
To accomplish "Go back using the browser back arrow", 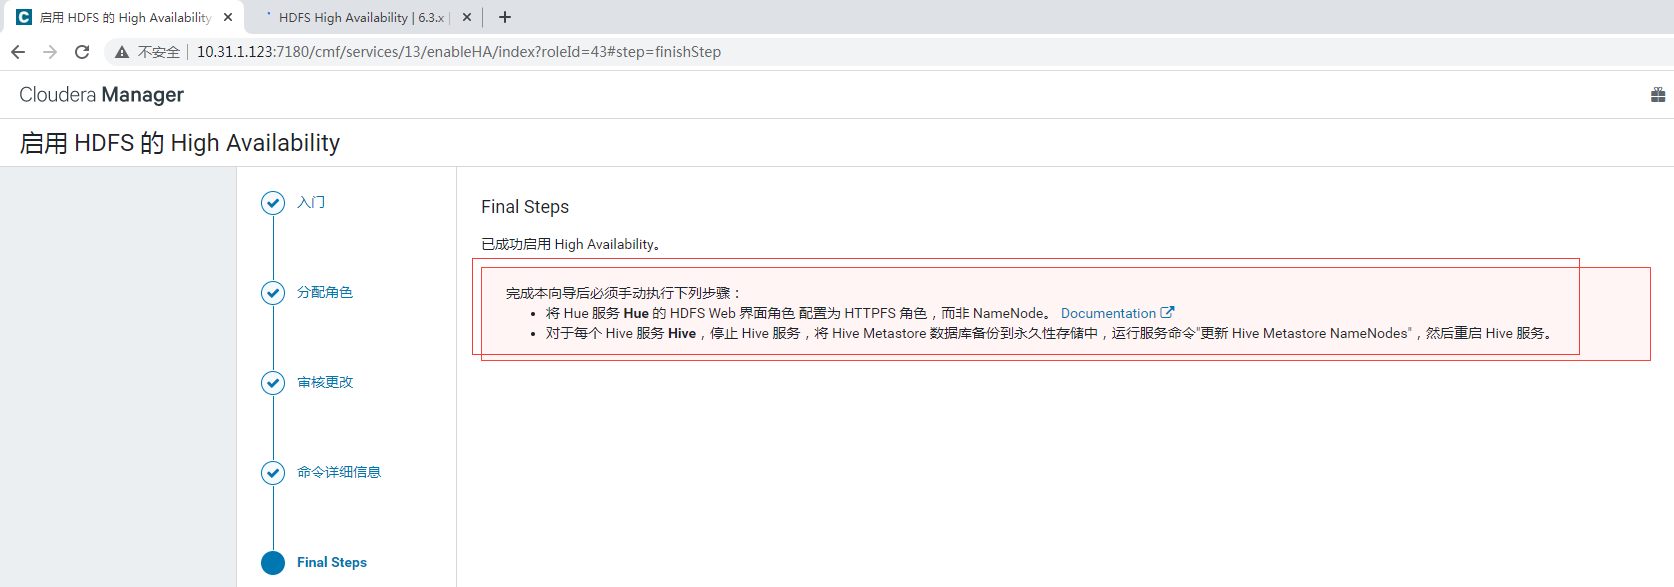I will tap(18, 52).
